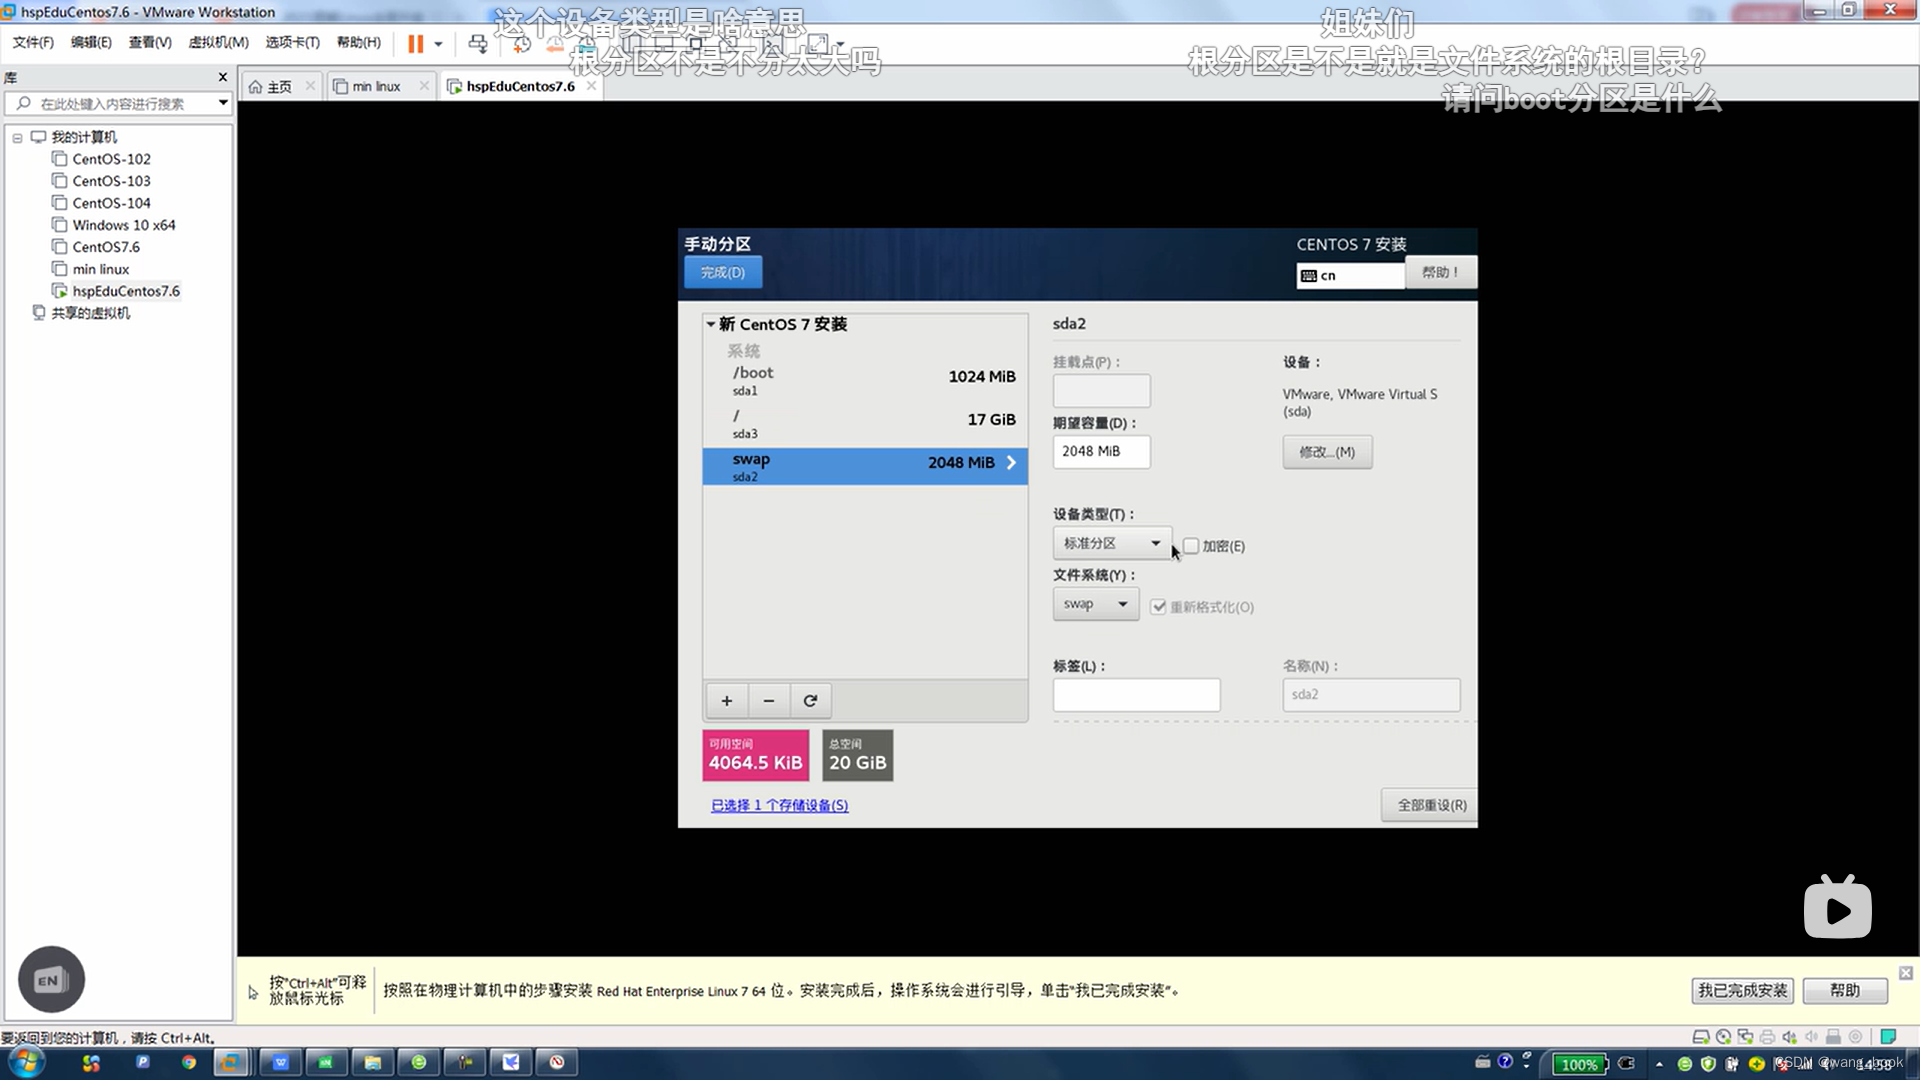Open the 设备类型 标准分区 dropdown

1111,543
